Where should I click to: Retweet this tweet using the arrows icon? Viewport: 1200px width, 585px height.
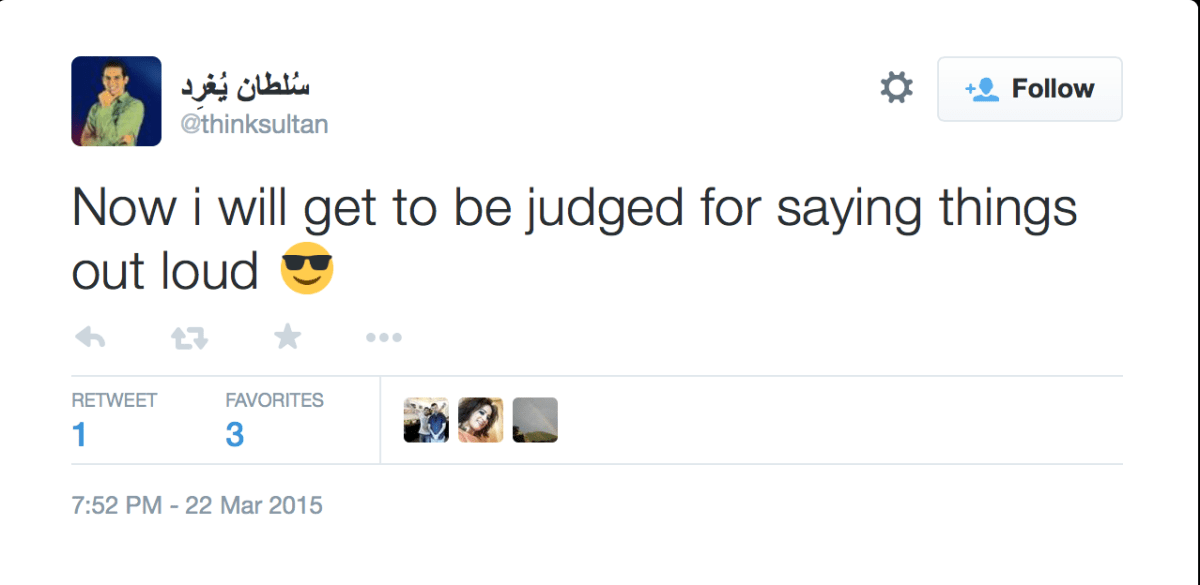pyautogui.click(x=188, y=339)
